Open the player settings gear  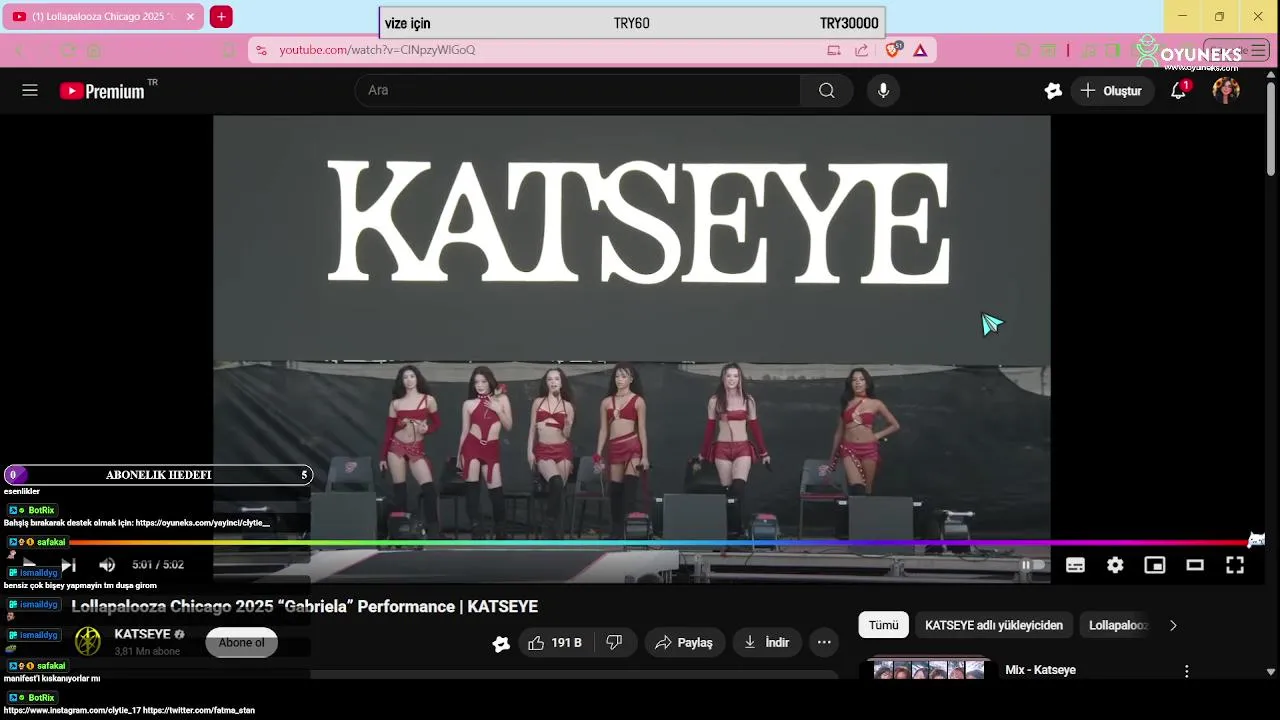click(1115, 565)
